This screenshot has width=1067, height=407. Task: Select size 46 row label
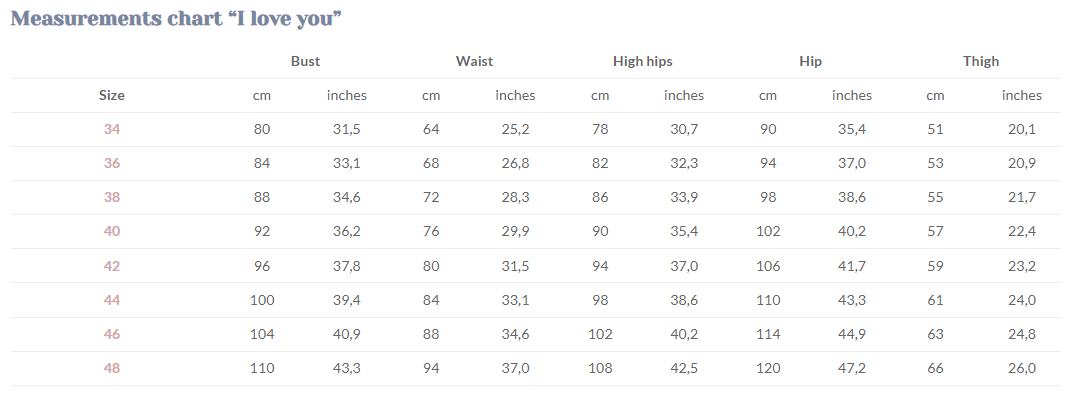tap(112, 333)
